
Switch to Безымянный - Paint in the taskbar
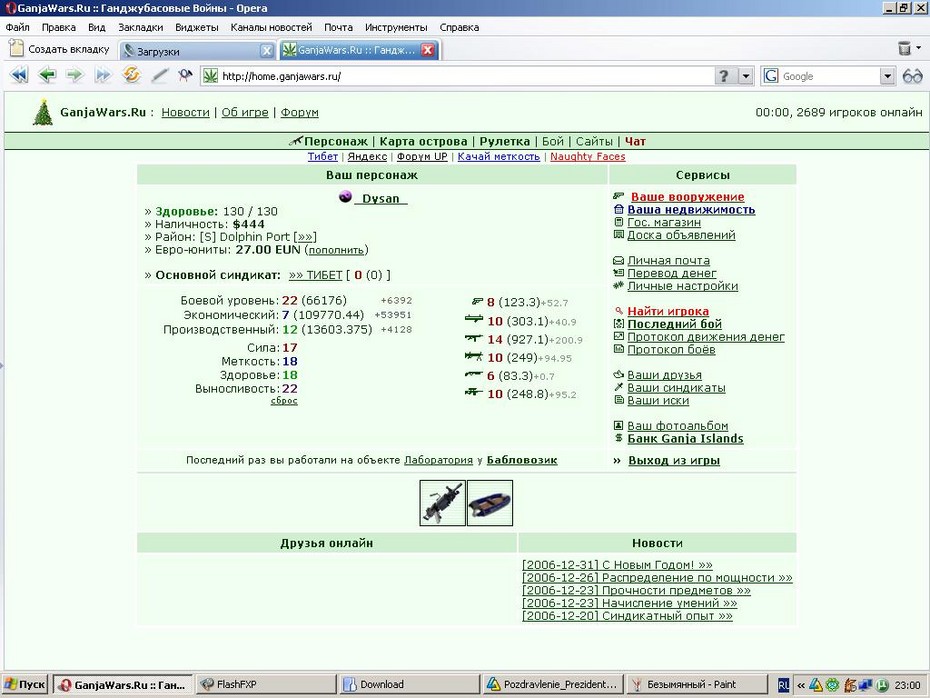pos(696,684)
